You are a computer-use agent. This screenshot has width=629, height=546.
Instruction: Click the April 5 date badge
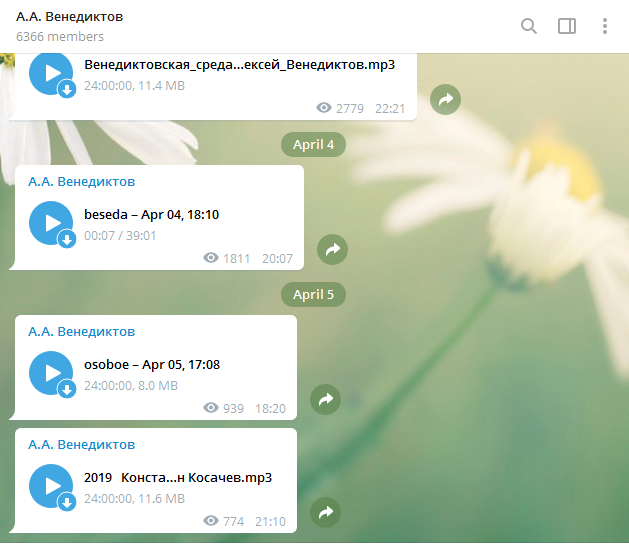coord(313,294)
